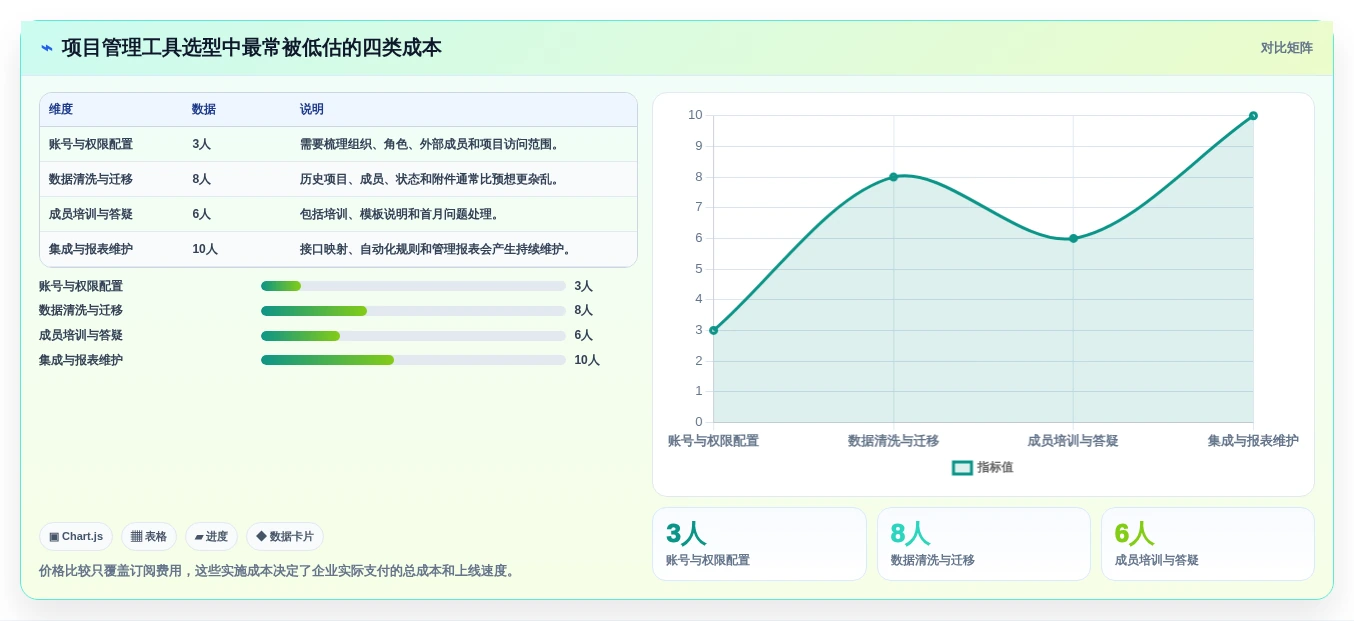The width and height of the screenshot is (1354, 621).
Task: Open the 3人 账号与权限配置 data card
Action: pos(759,544)
